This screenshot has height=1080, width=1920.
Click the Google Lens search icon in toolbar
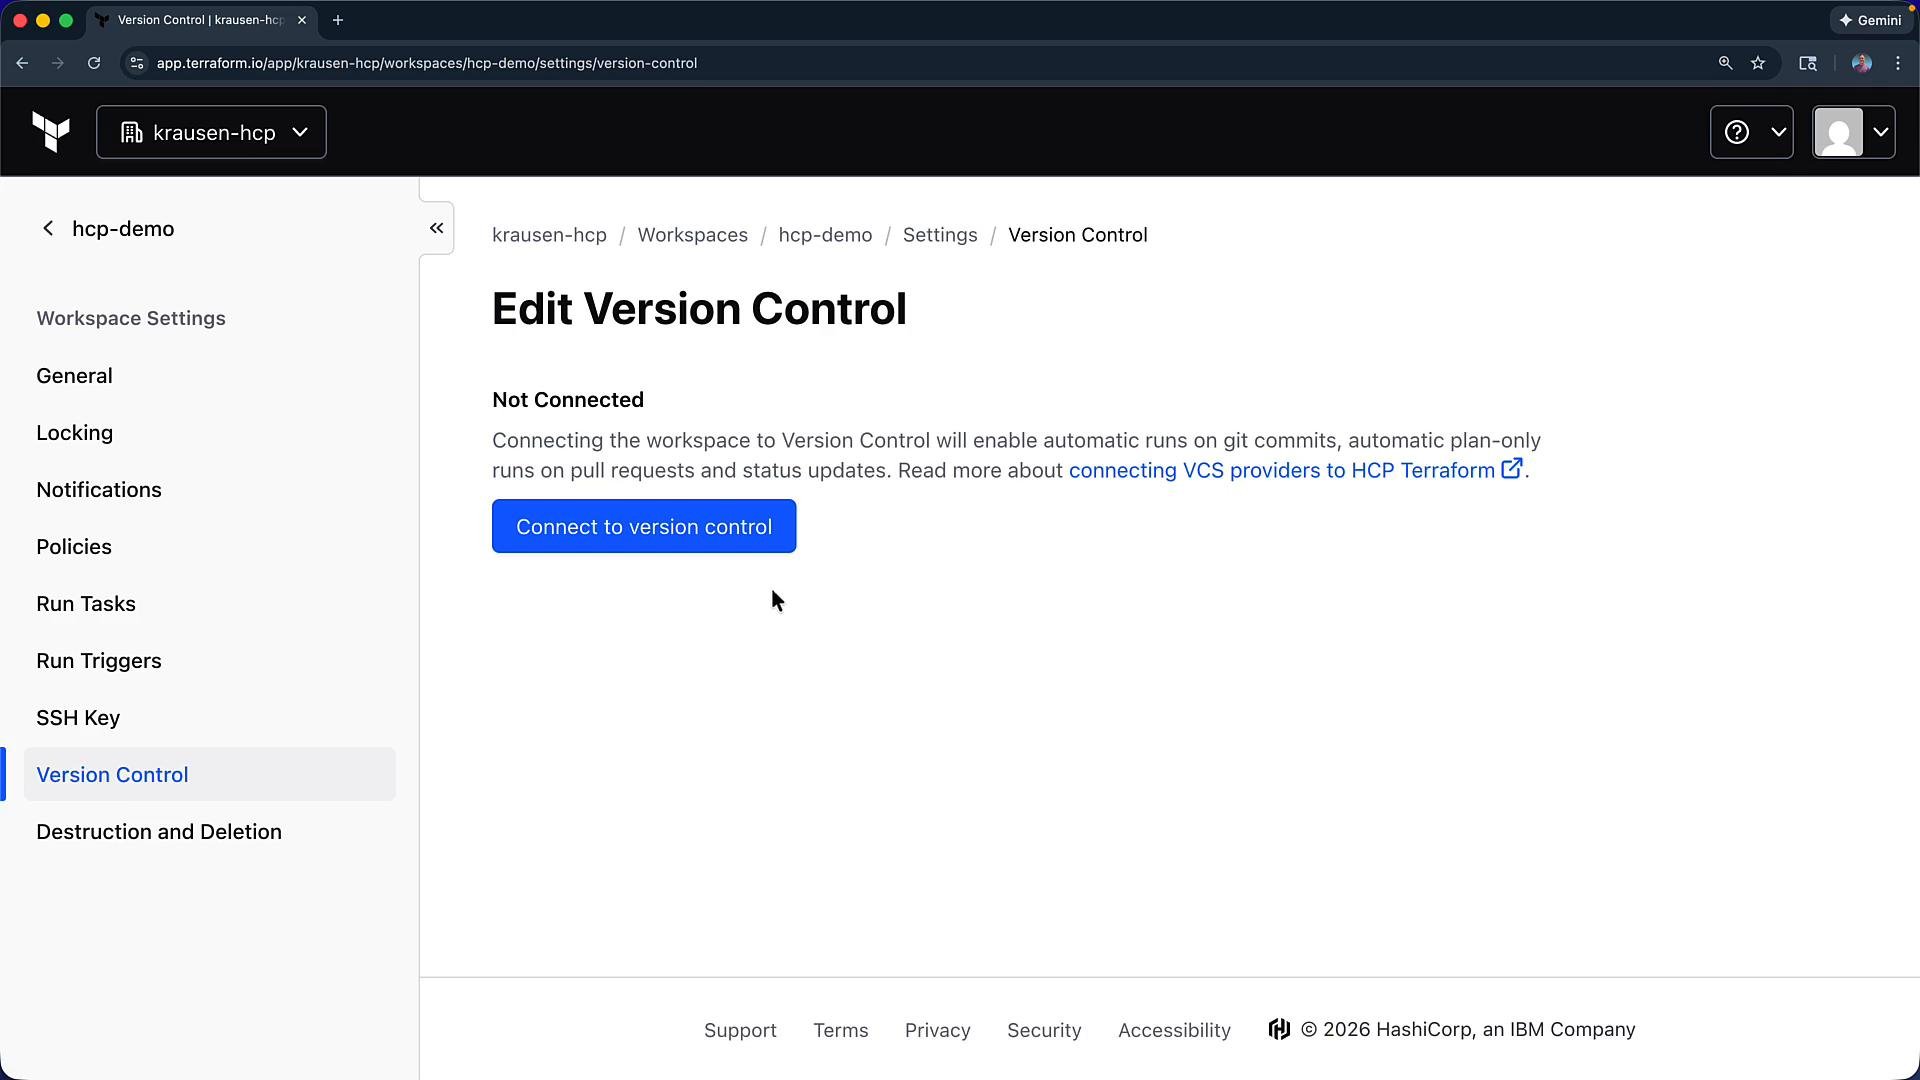1808,63
